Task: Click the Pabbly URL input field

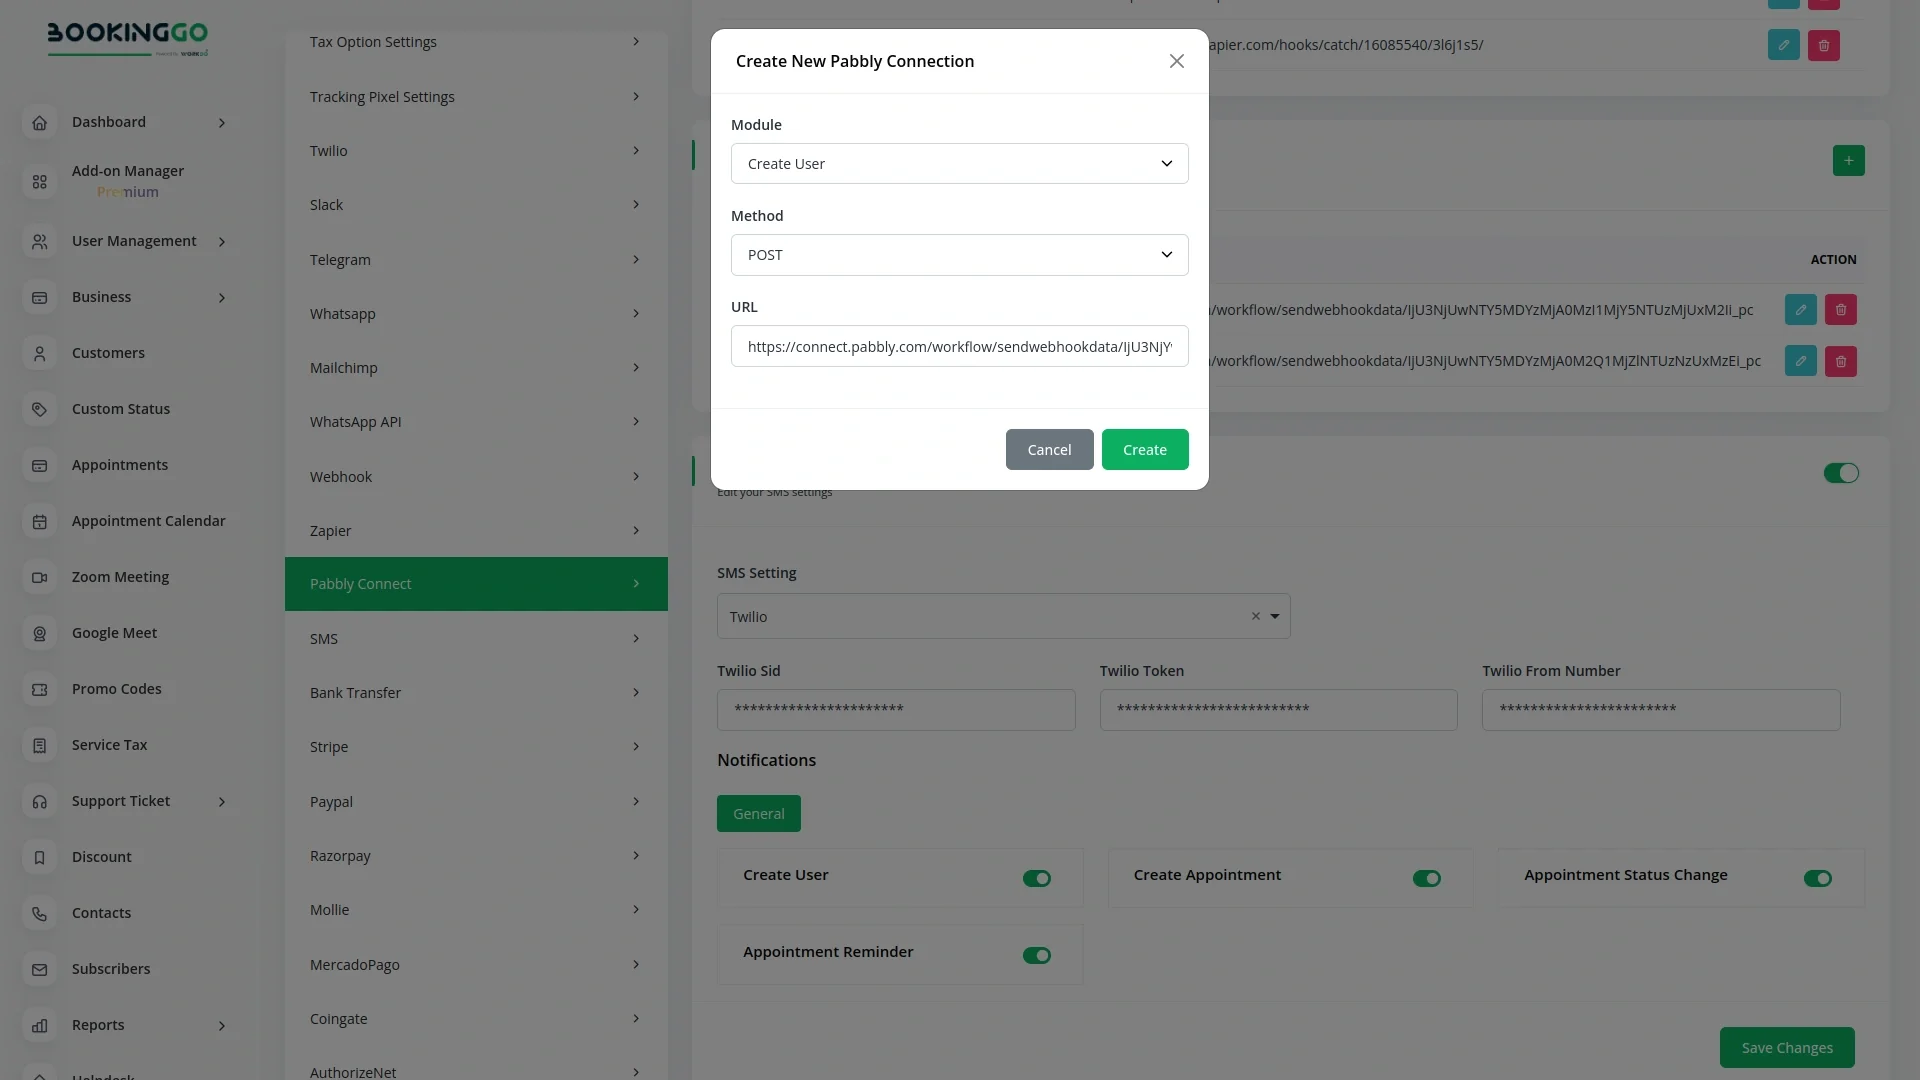Action: point(959,347)
